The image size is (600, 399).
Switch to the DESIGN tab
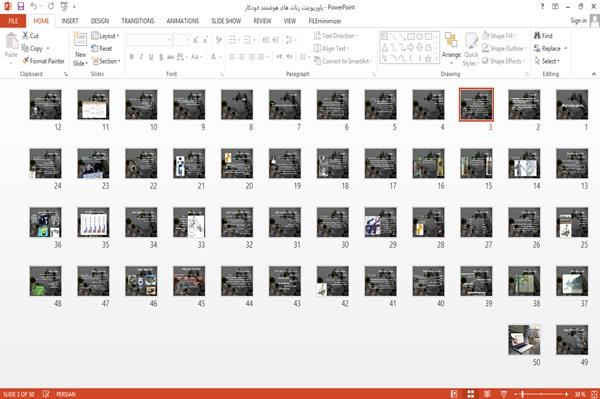coord(99,21)
